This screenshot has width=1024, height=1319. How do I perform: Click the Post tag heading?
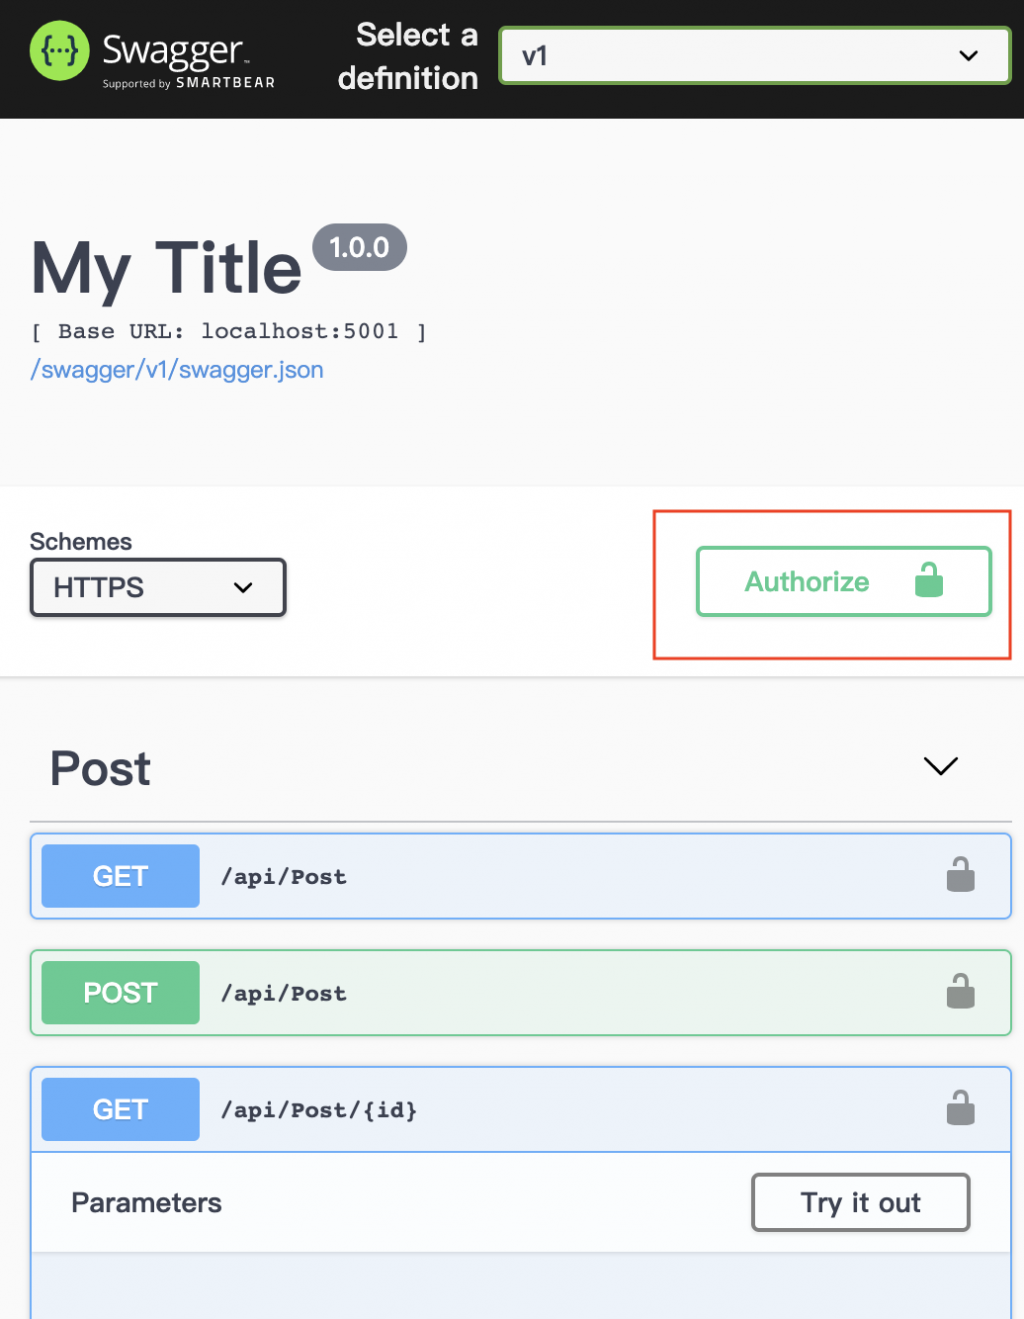pyautogui.click(x=101, y=769)
